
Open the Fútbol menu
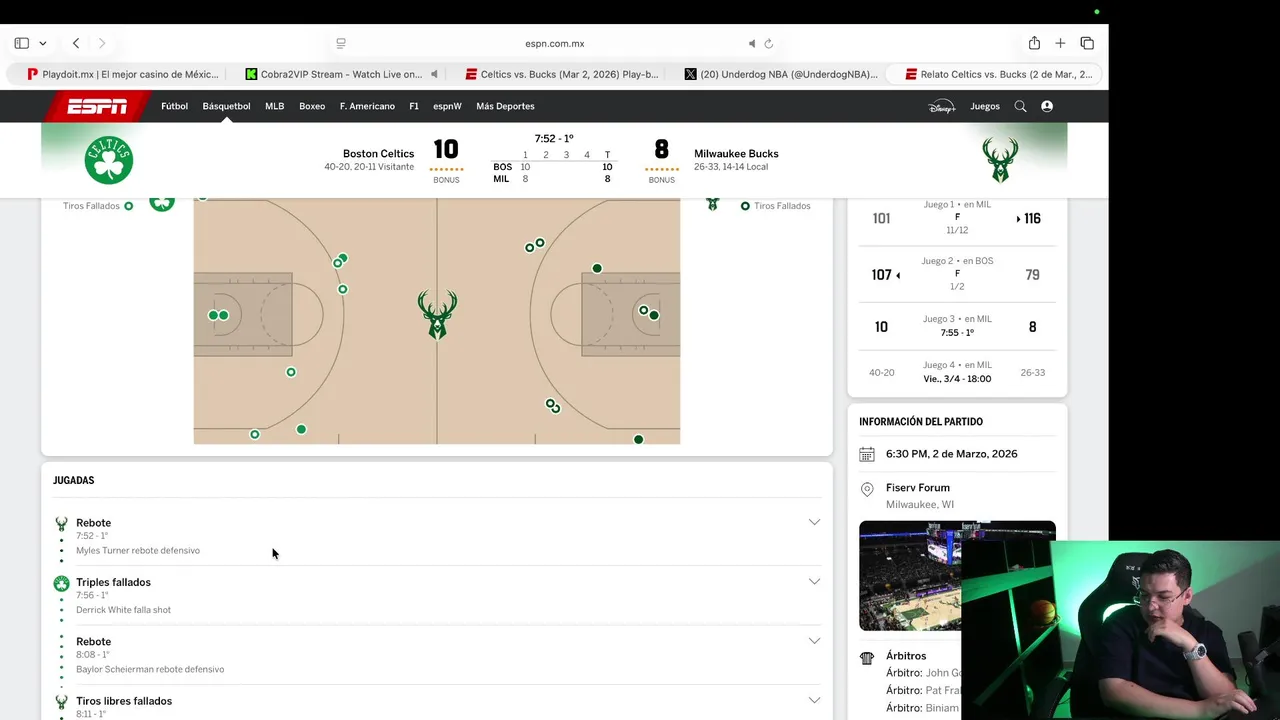(174, 106)
